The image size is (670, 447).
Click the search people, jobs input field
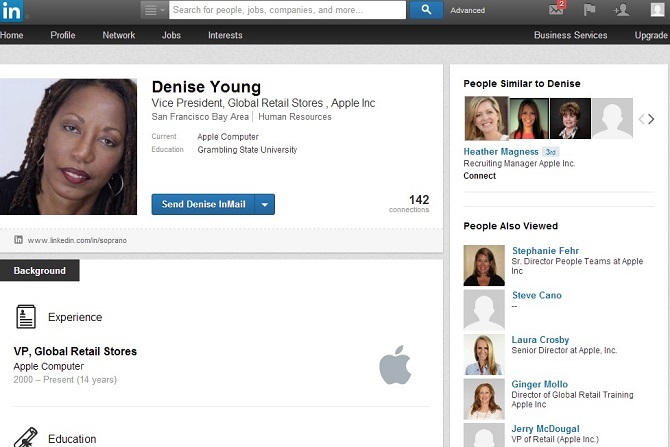coord(287,10)
